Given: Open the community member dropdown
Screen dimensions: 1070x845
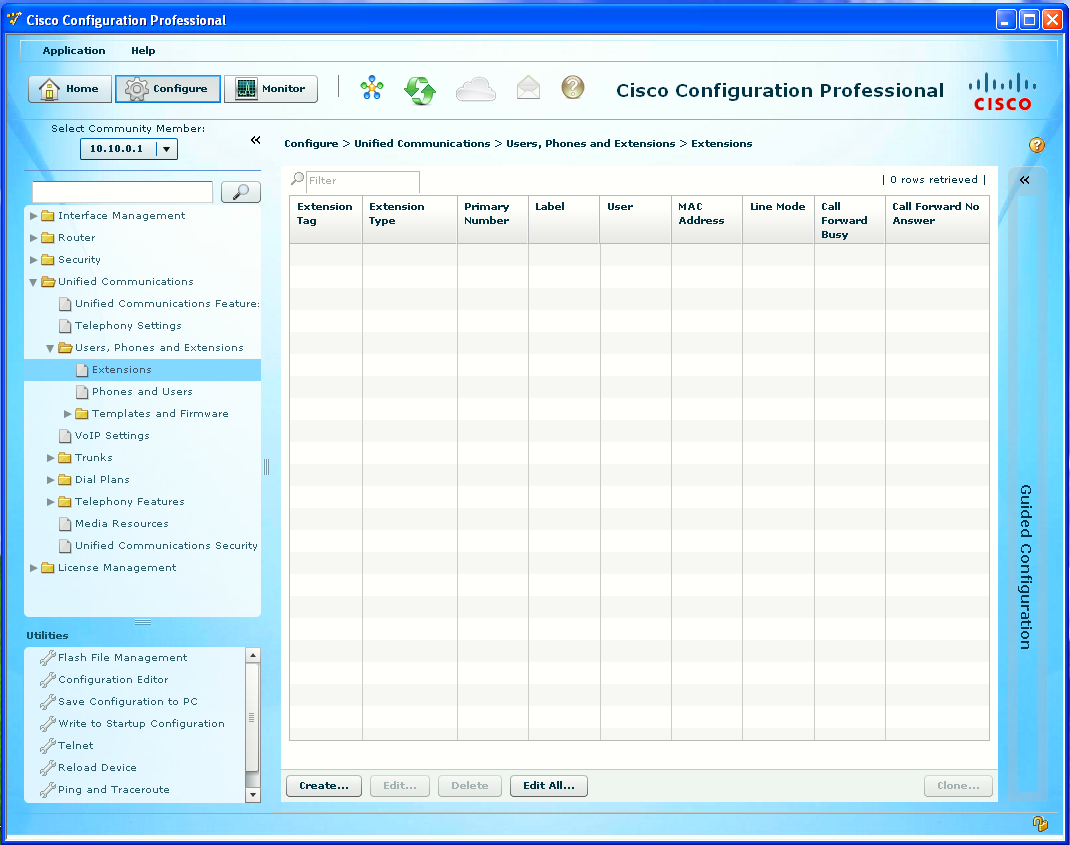Looking at the screenshot, I should (x=166, y=149).
